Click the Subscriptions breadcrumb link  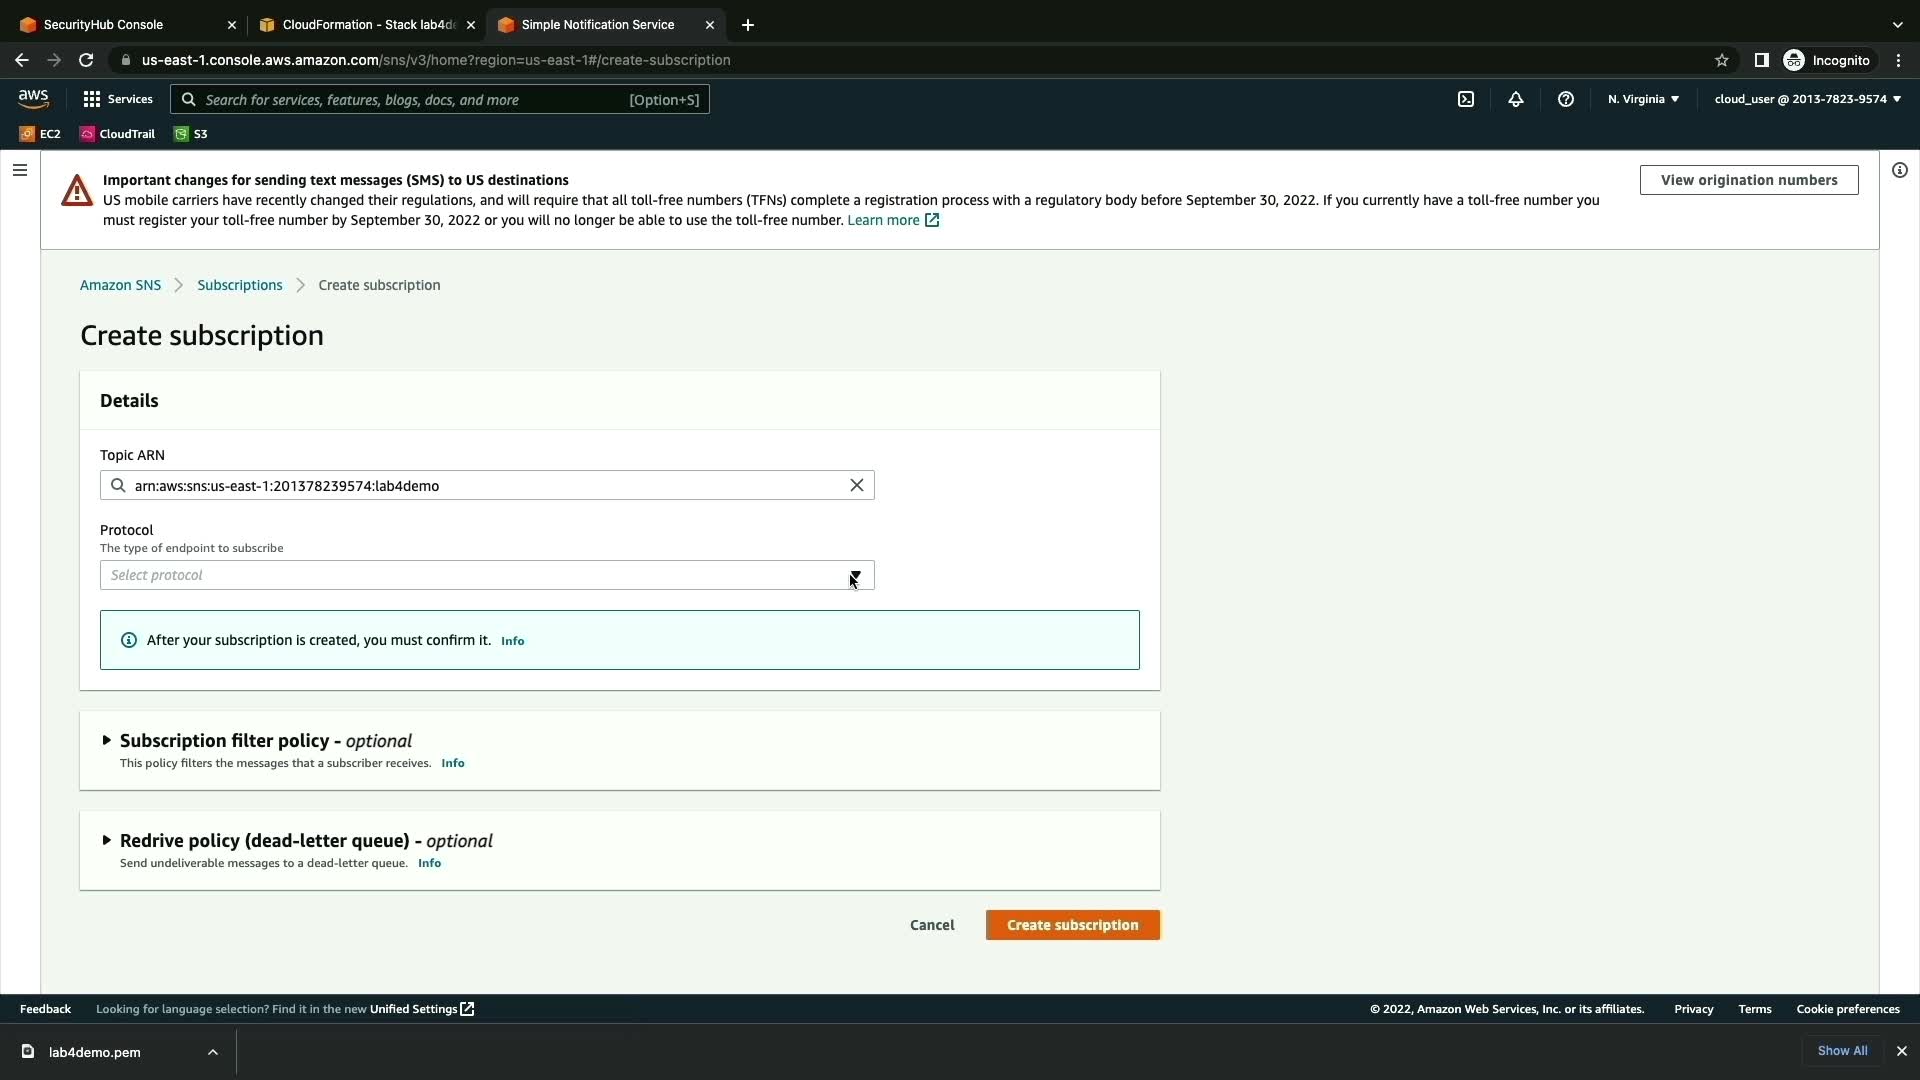[x=240, y=285]
